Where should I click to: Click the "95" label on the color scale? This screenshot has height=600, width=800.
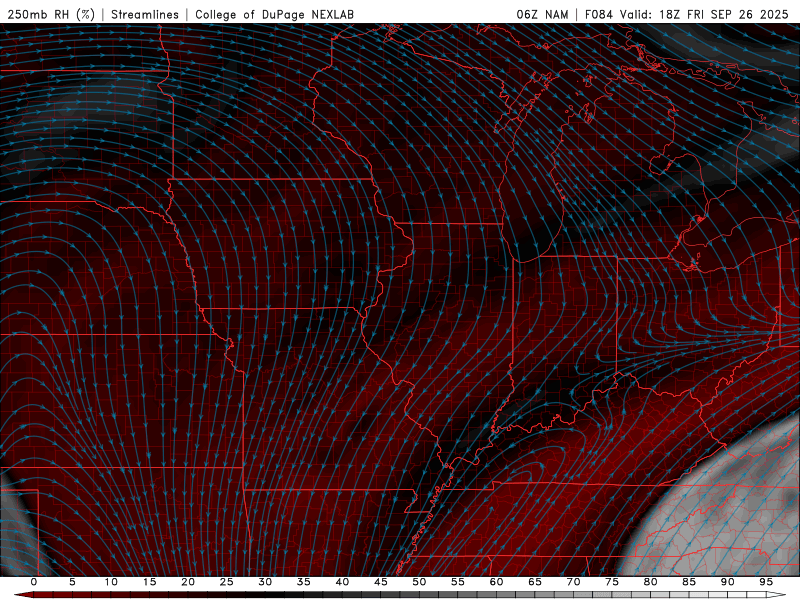[766, 582]
